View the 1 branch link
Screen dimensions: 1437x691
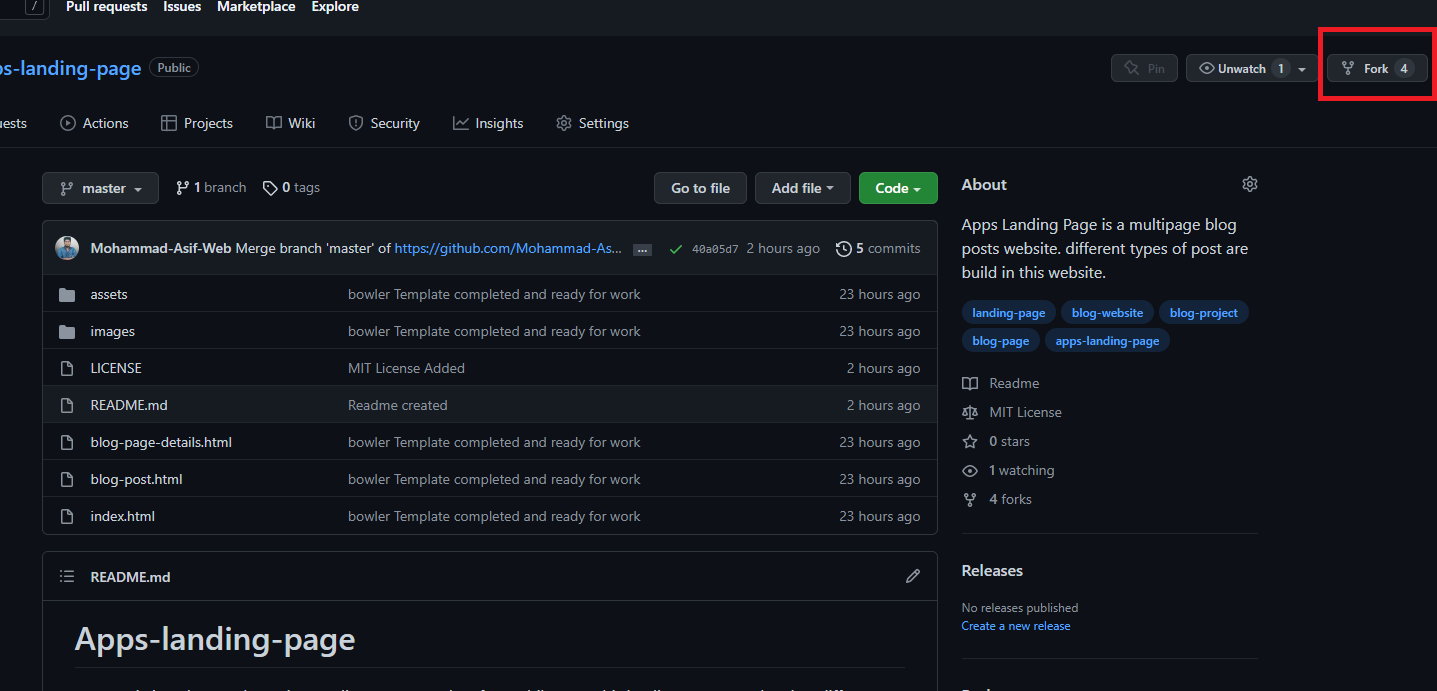(211, 187)
